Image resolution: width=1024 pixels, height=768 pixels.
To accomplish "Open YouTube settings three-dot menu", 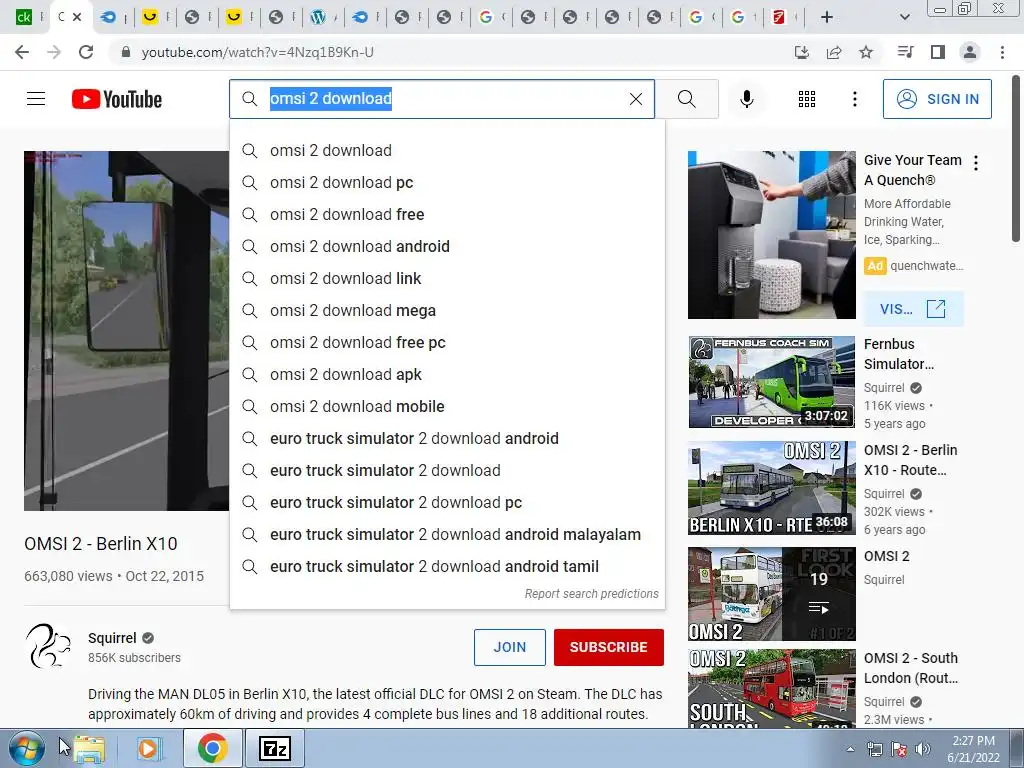I will click(854, 99).
